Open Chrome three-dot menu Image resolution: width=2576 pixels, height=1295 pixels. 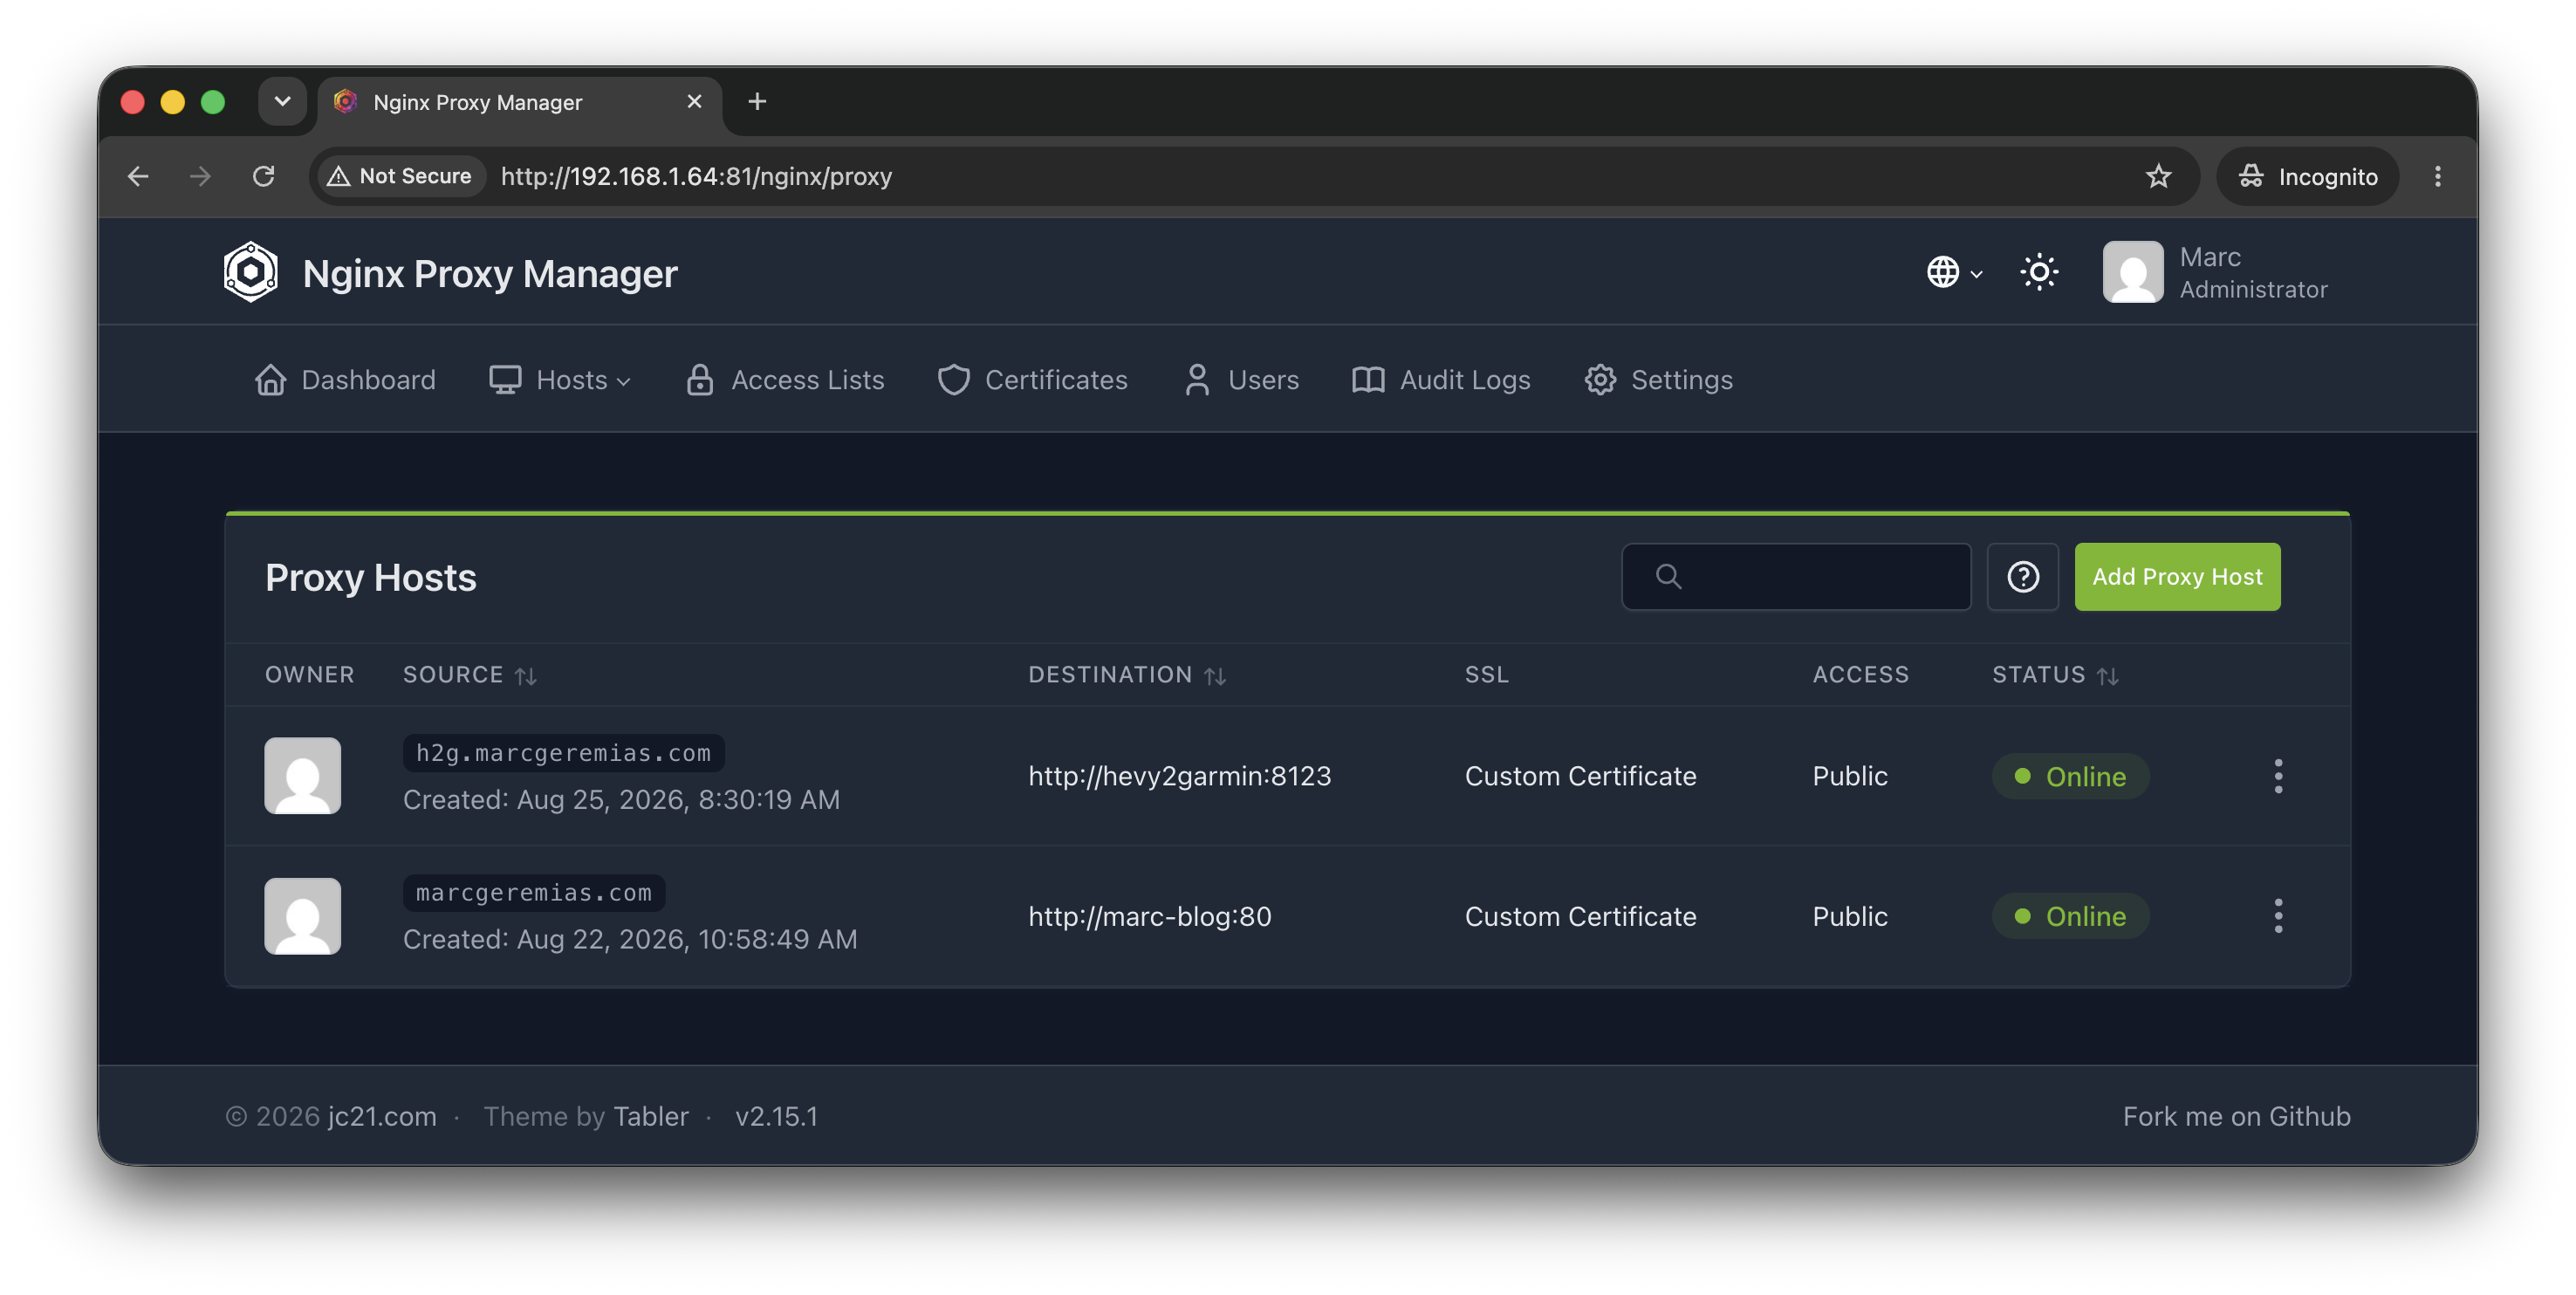point(2437,176)
